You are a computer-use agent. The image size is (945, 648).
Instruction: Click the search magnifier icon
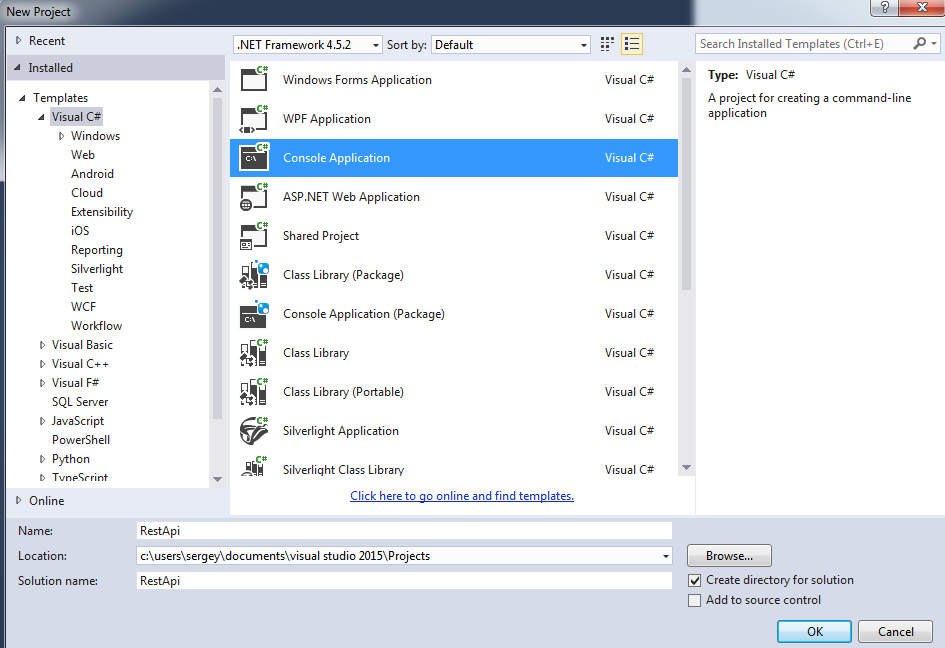[x=919, y=43]
